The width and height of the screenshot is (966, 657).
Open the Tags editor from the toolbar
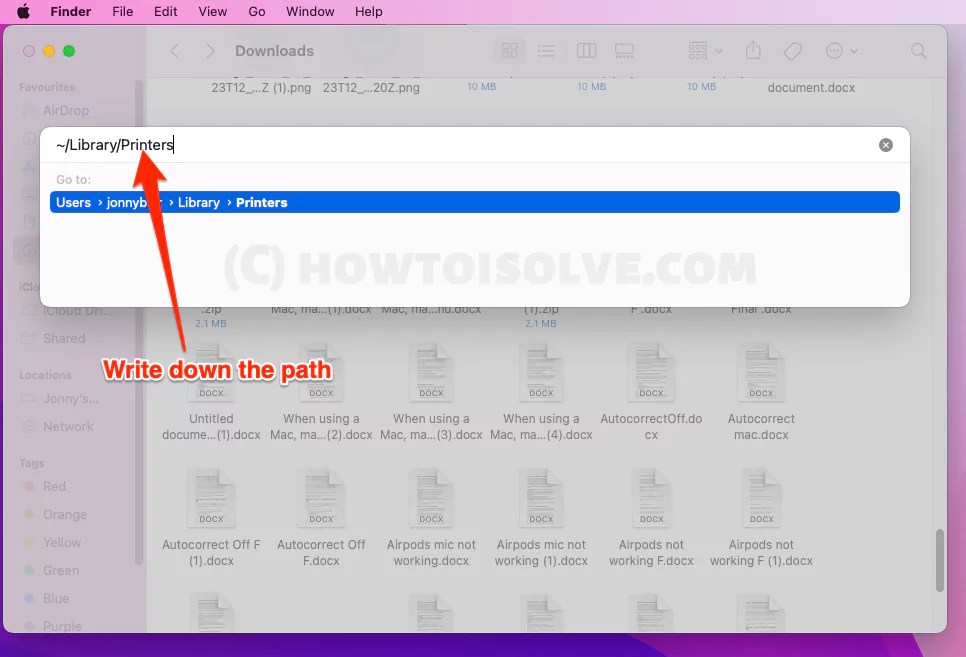[793, 50]
